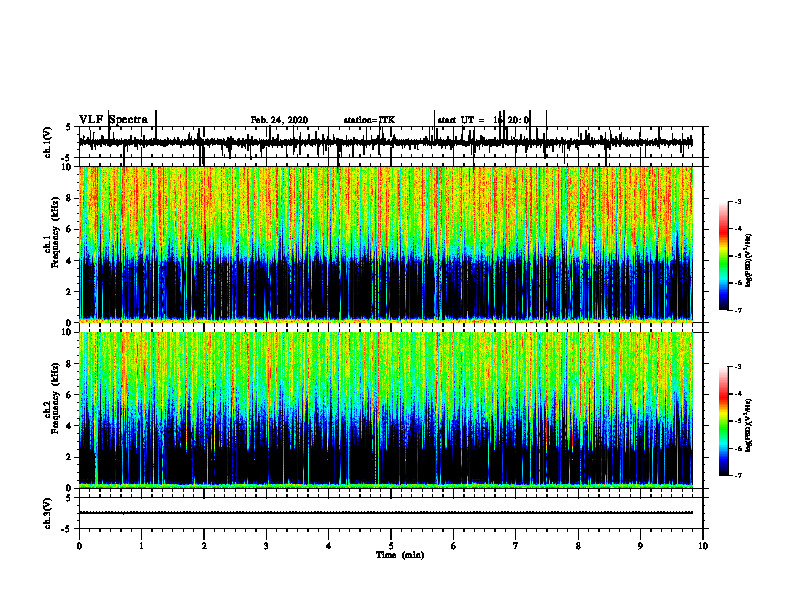Click the '10' time axis tick label

(x=703, y=546)
